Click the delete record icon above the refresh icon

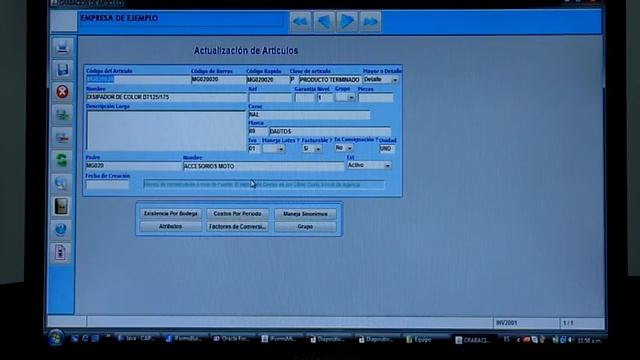coord(62,138)
